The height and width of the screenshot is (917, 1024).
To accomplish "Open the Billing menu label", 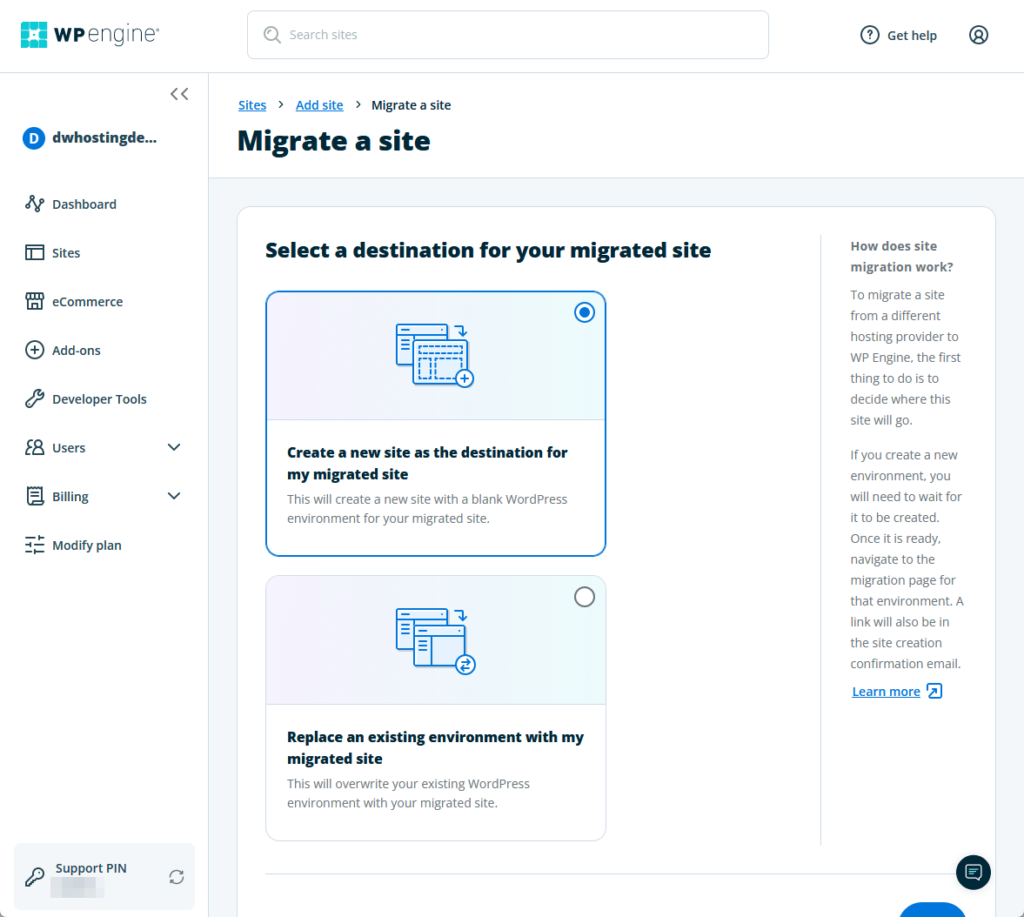I will click(71, 496).
